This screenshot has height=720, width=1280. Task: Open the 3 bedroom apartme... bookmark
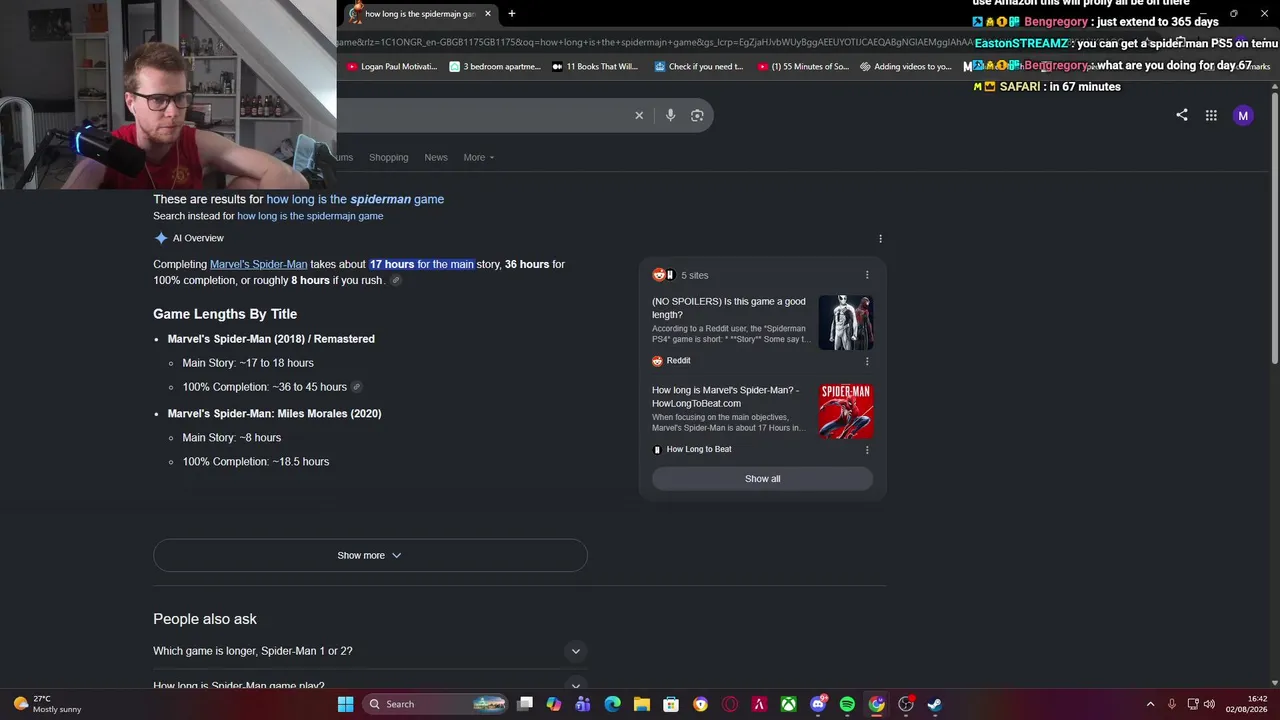[x=495, y=67]
